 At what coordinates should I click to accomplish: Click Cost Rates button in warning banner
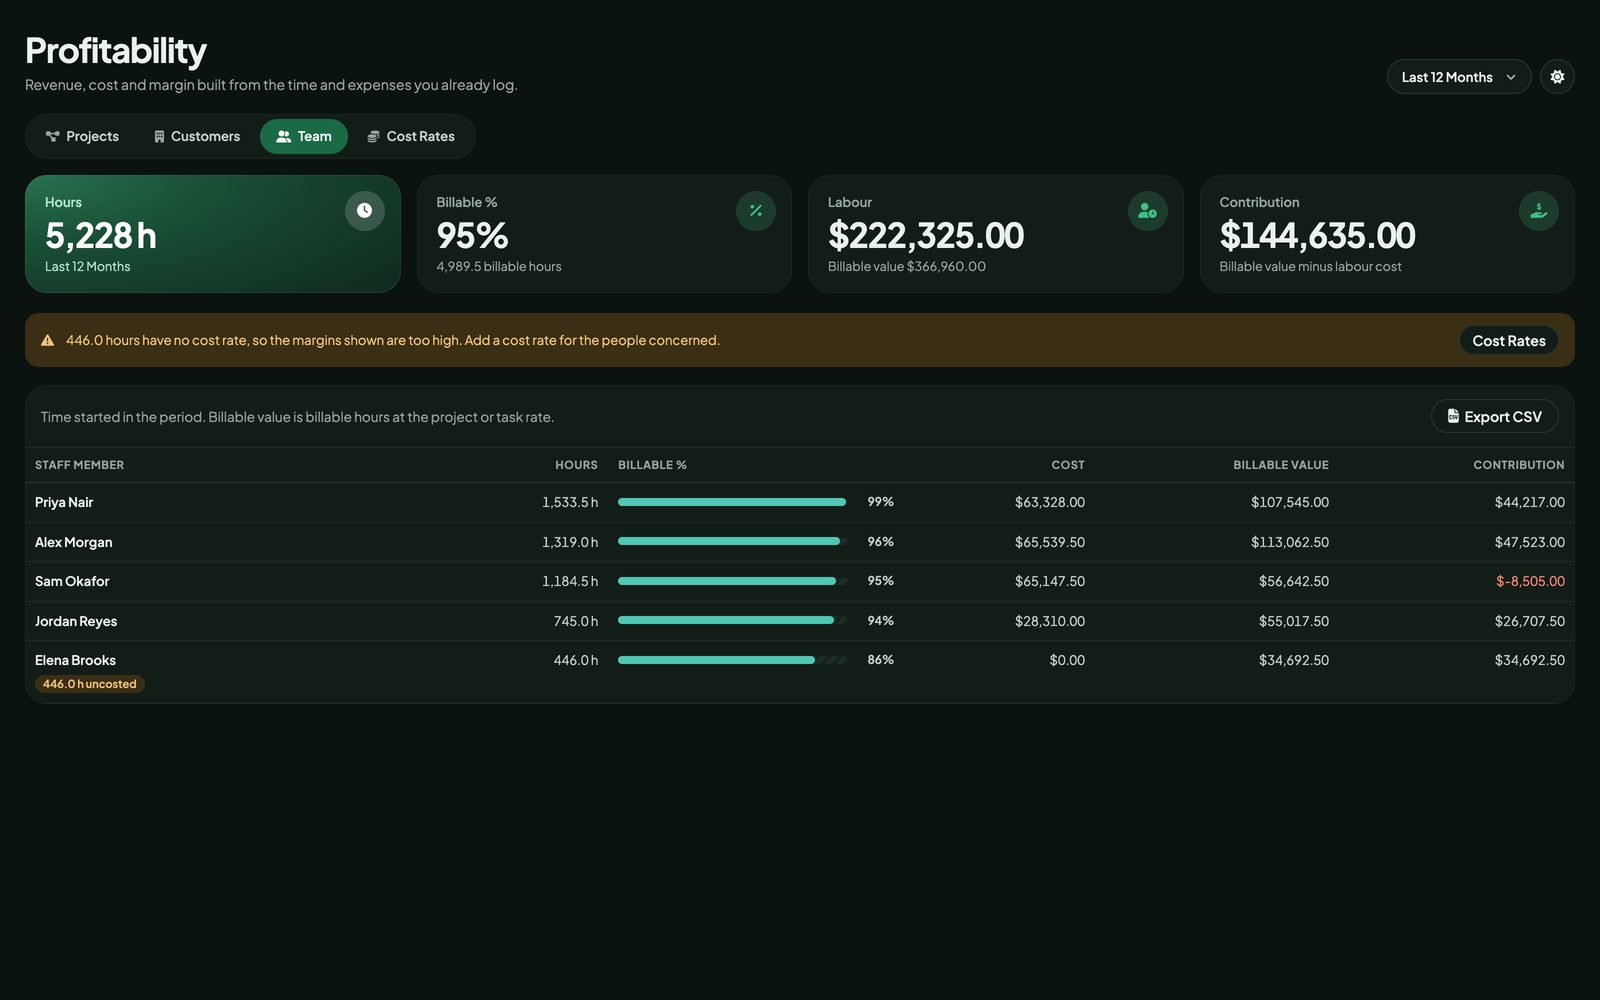tap(1509, 341)
